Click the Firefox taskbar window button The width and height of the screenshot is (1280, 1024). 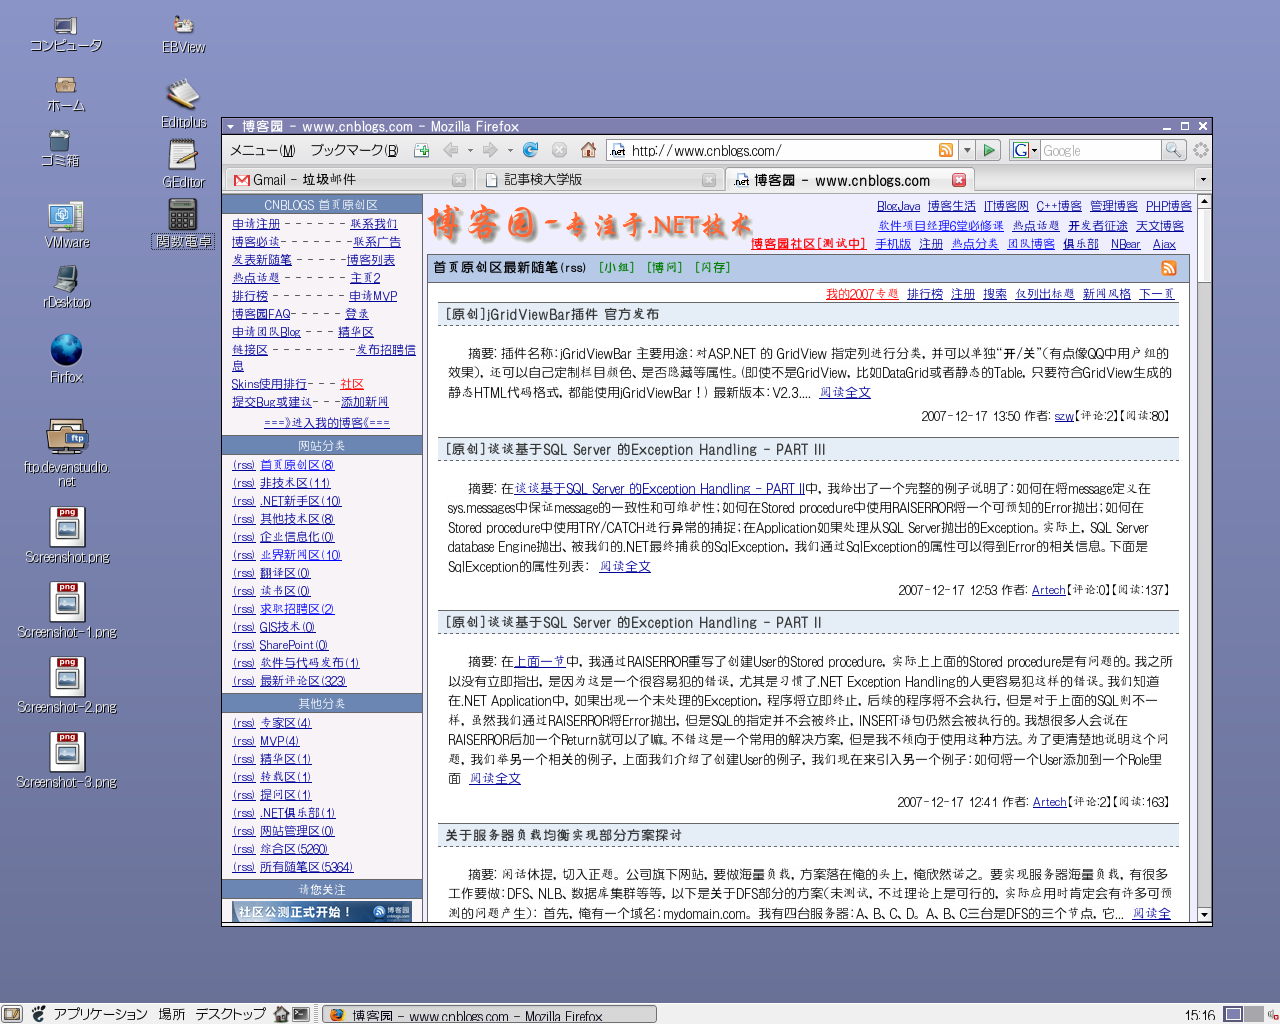[489, 1014]
